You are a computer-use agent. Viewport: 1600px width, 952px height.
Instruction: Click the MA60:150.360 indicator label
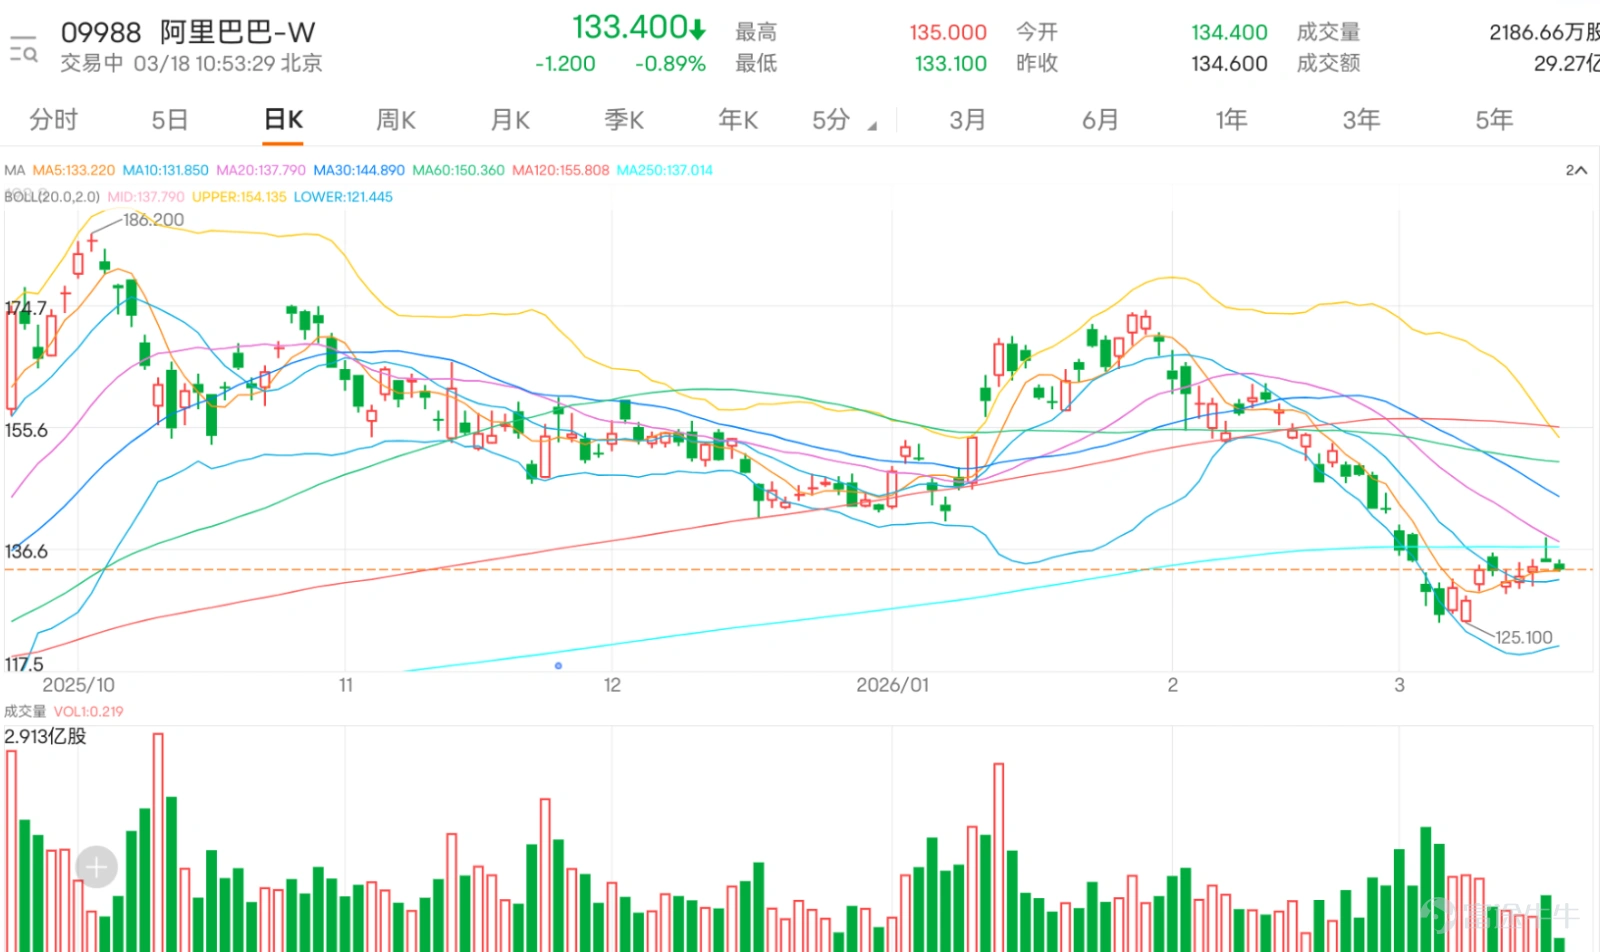coord(459,170)
